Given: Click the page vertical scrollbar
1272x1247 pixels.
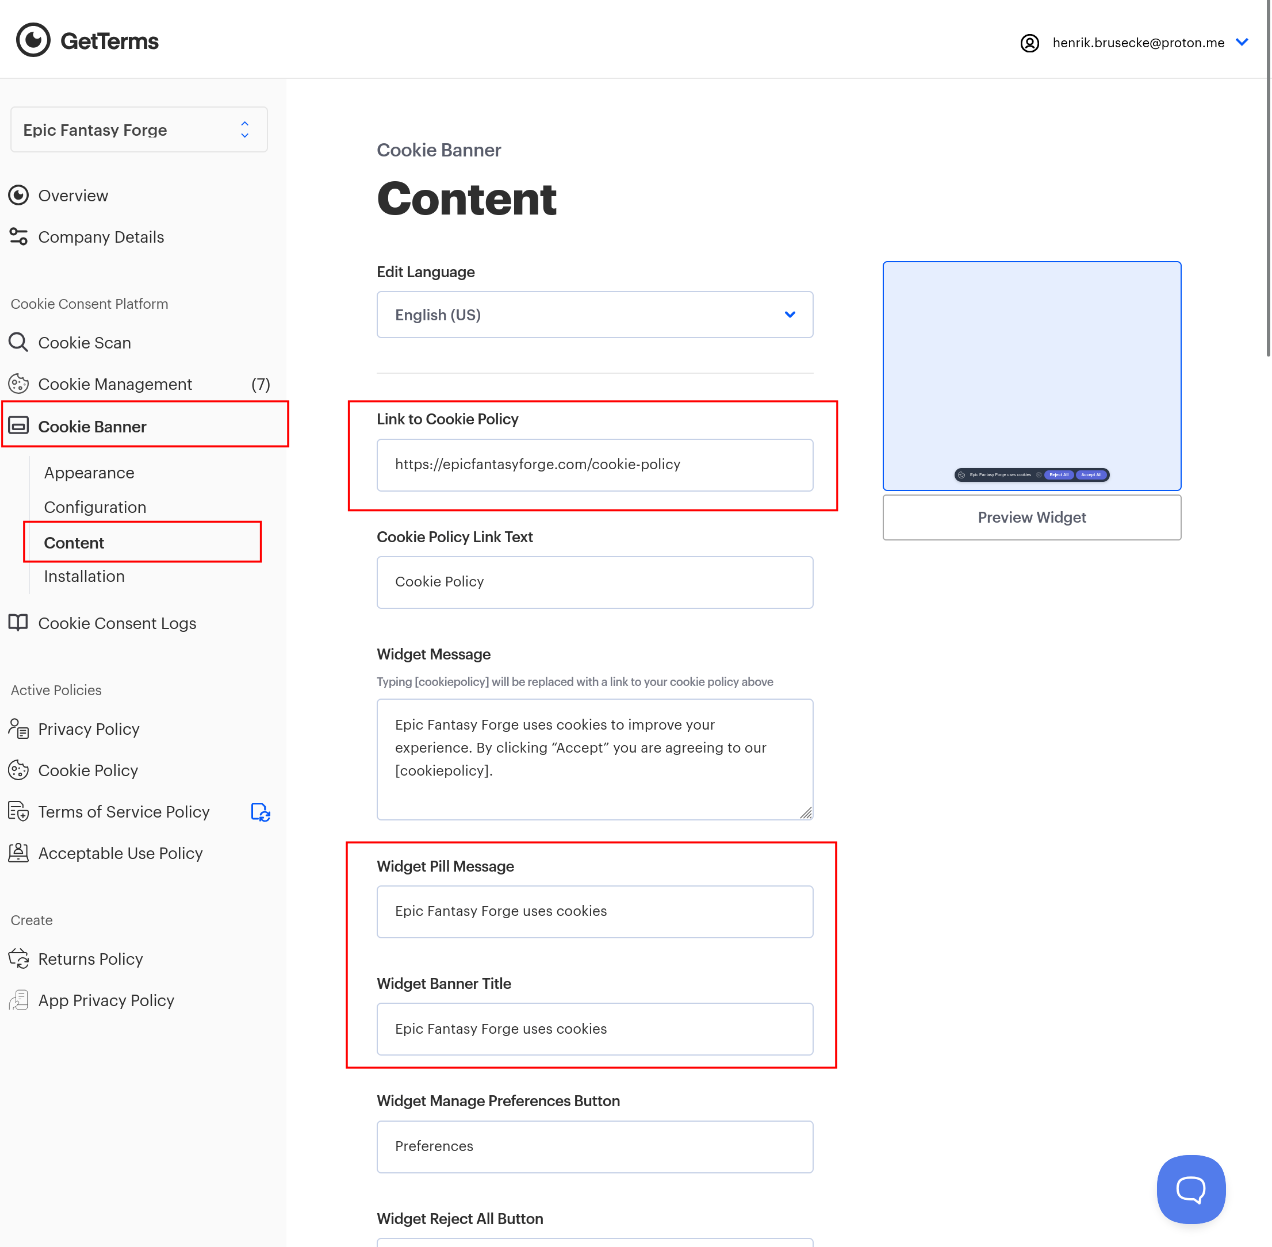Looking at the screenshot, I should [x=1268, y=178].
